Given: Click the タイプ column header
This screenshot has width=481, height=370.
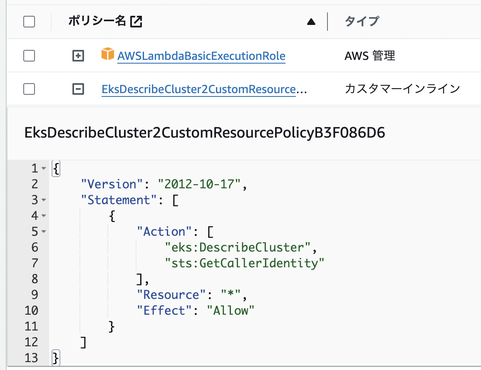Looking at the screenshot, I should coord(362,21).
